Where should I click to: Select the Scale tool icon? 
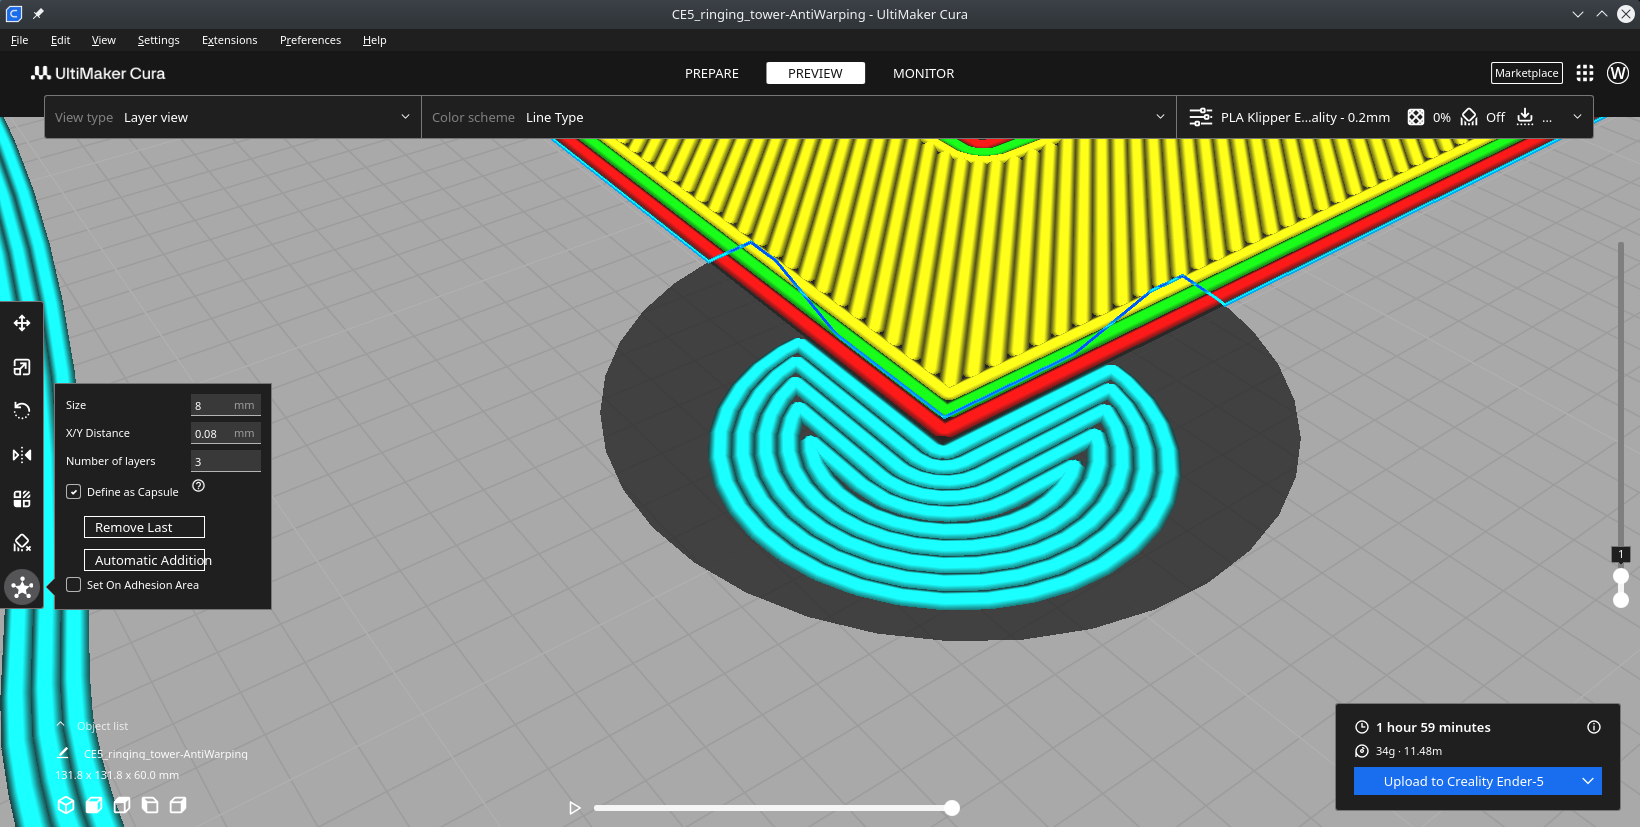pos(22,367)
